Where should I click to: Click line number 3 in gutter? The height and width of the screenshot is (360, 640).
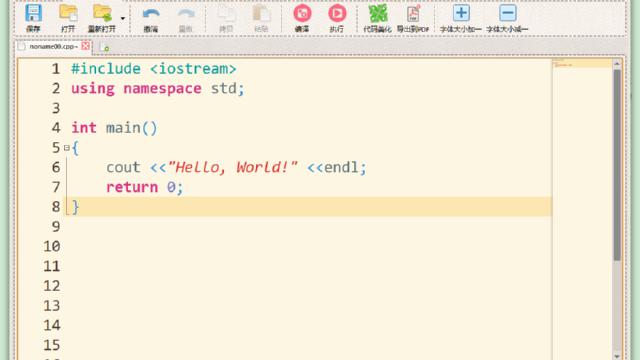[x=56, y=108]
